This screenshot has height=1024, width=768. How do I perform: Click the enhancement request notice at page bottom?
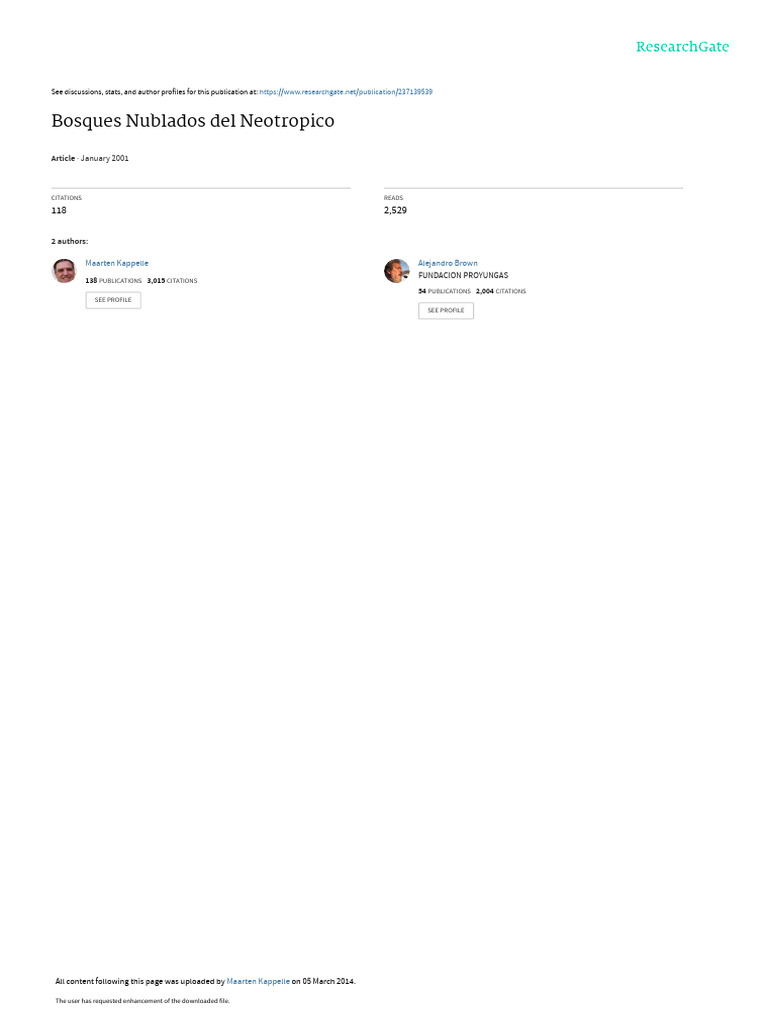point(142,1000)
